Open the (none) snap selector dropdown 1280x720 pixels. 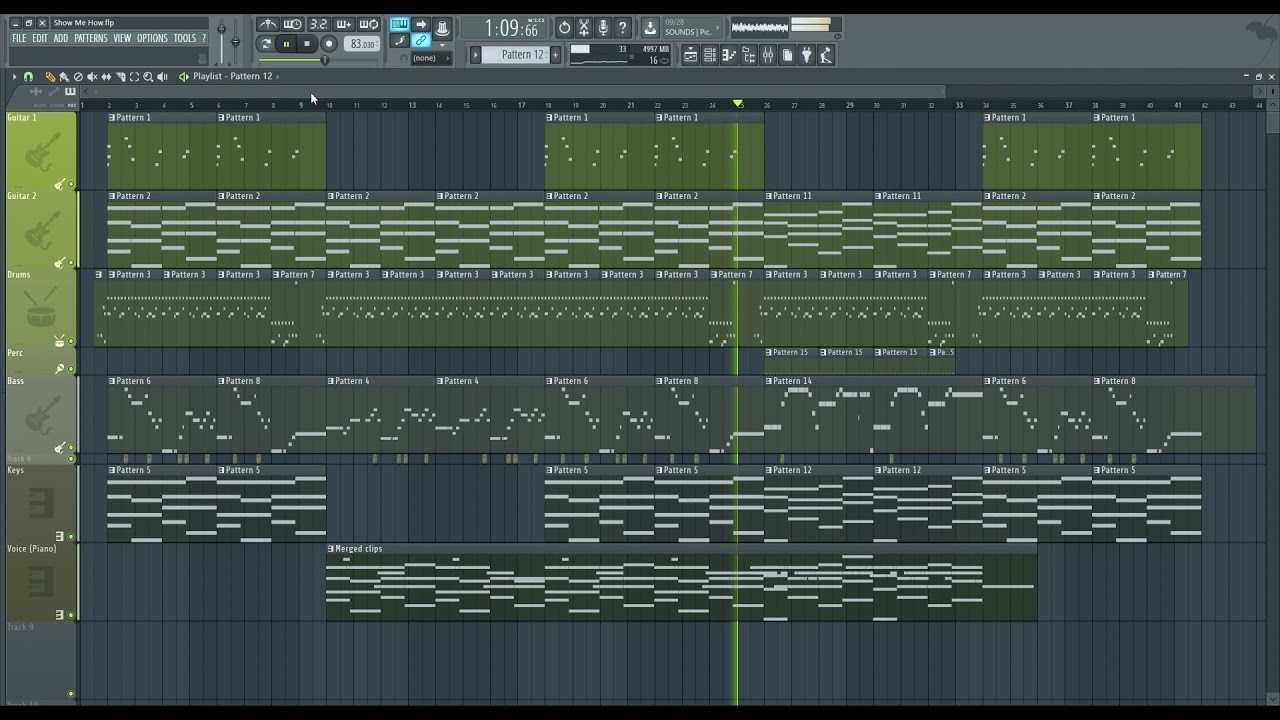431,58
